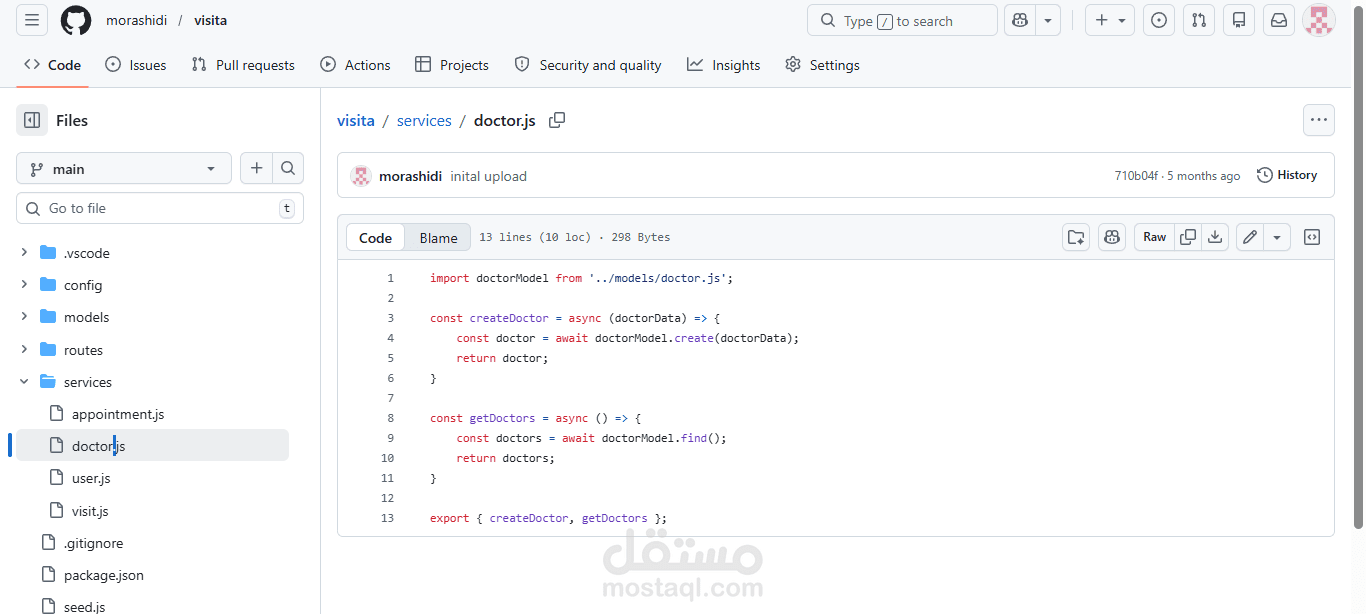This screenshot has height=614, width=1366.
Task: Click the search box Type / to search
Action: (x=902, y=20)
